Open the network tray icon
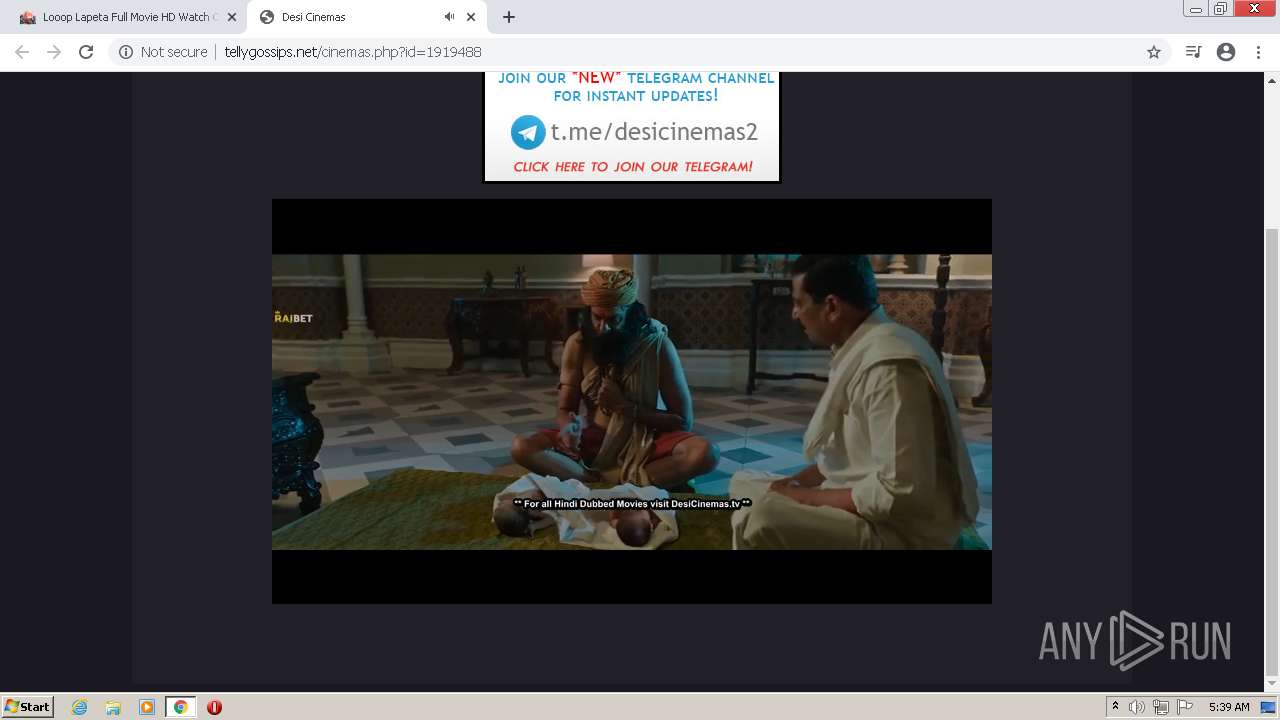This screenshot has width=1280, height=720. (1160, 707)
